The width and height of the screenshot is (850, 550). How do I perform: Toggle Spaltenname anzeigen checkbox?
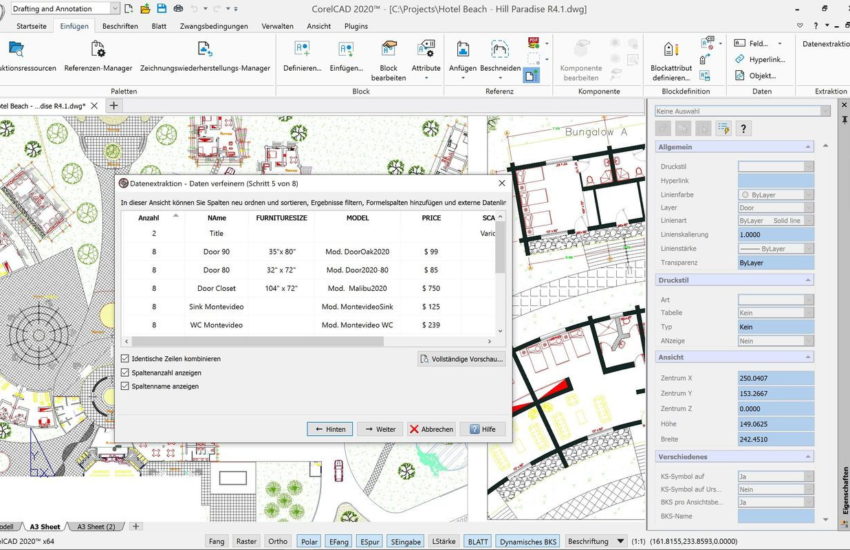[x=125, y=386]
